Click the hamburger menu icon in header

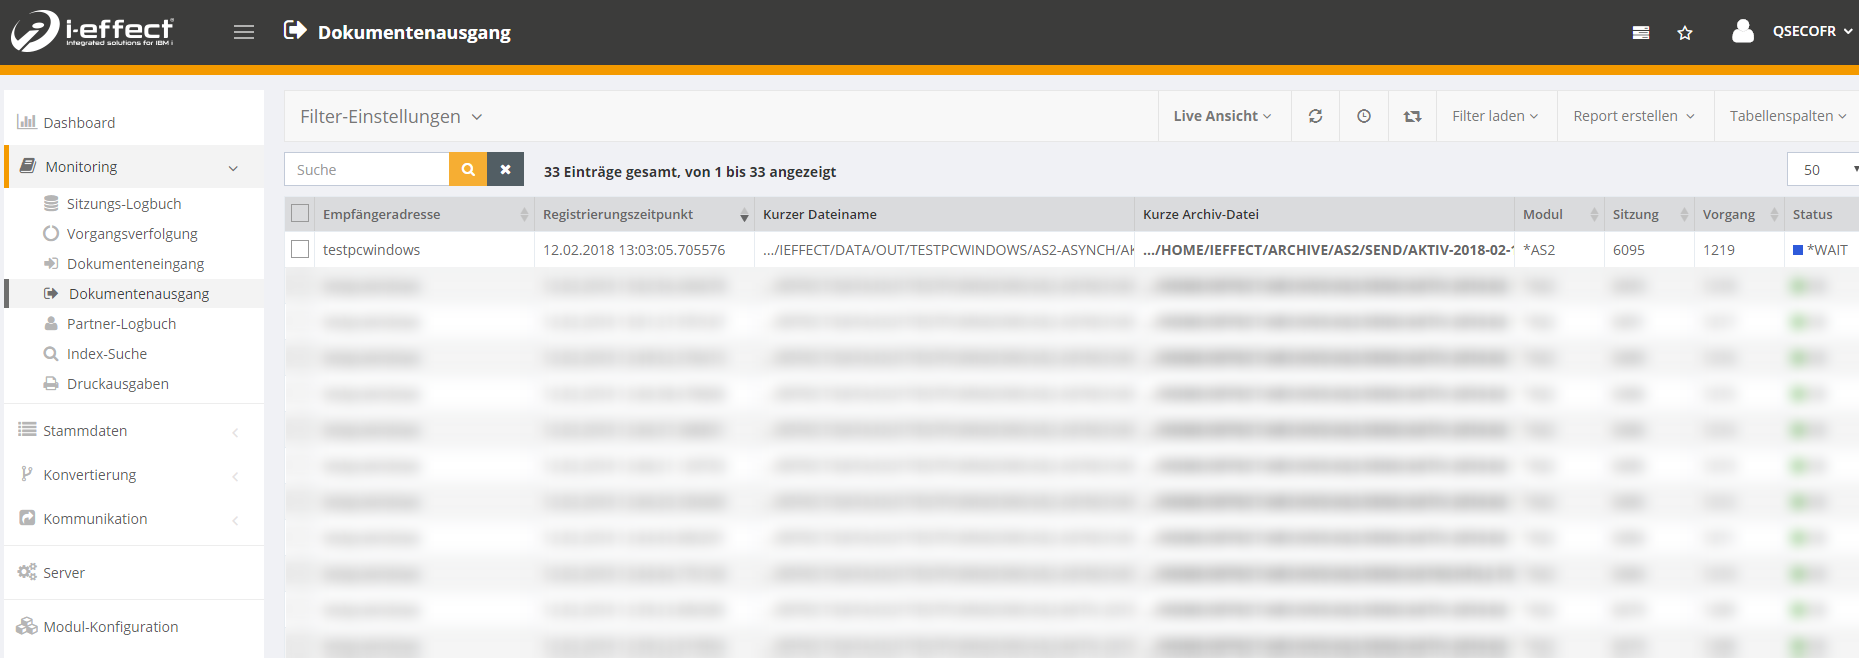click(x=244, y=32)
